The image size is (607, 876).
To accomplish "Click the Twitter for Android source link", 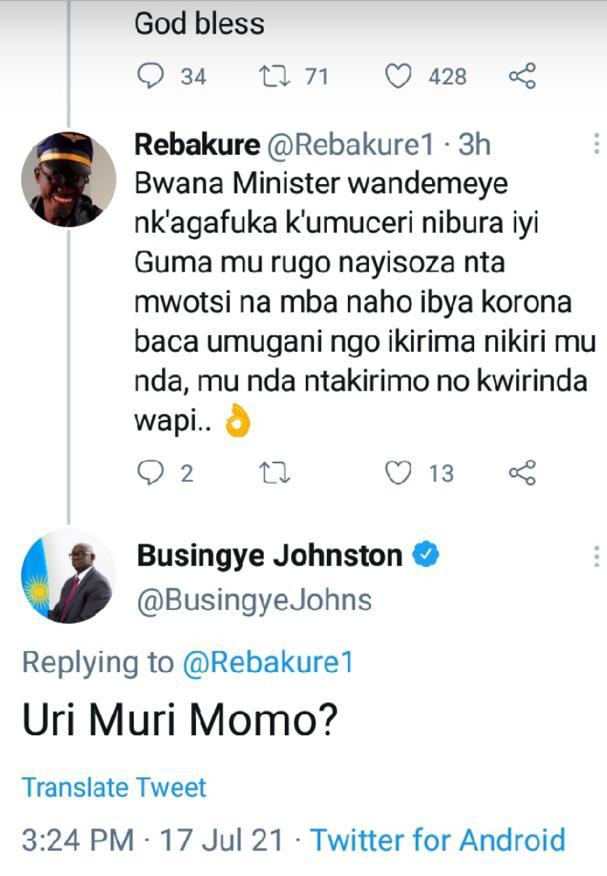I will tap(437, 840).
